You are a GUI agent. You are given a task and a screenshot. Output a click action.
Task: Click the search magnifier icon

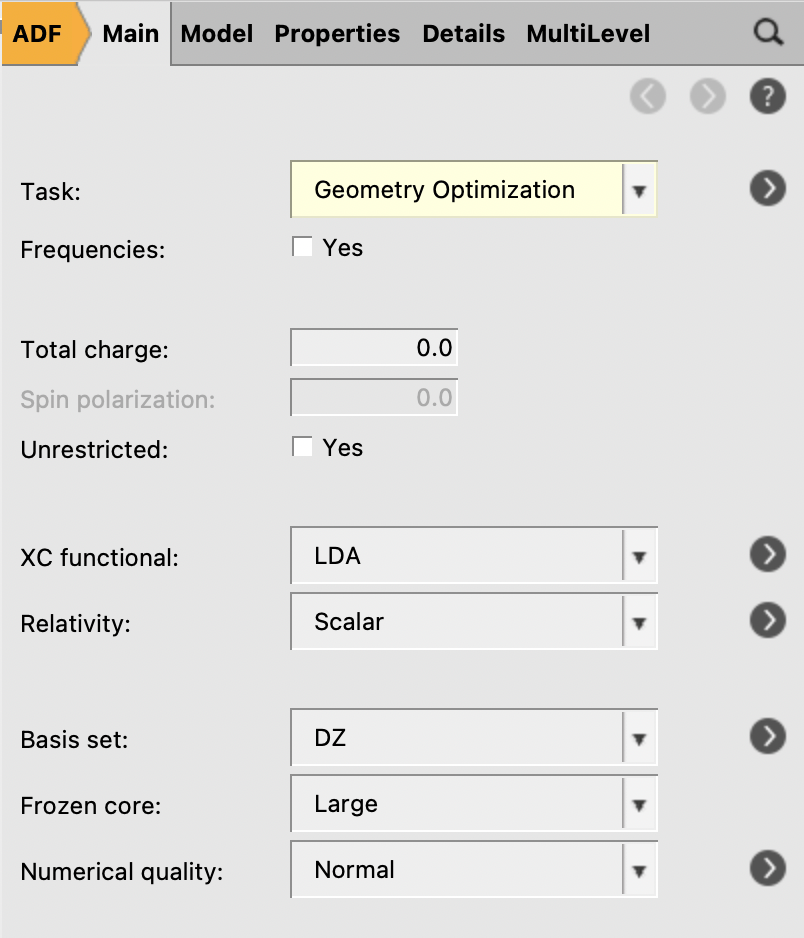click(767, 33)
